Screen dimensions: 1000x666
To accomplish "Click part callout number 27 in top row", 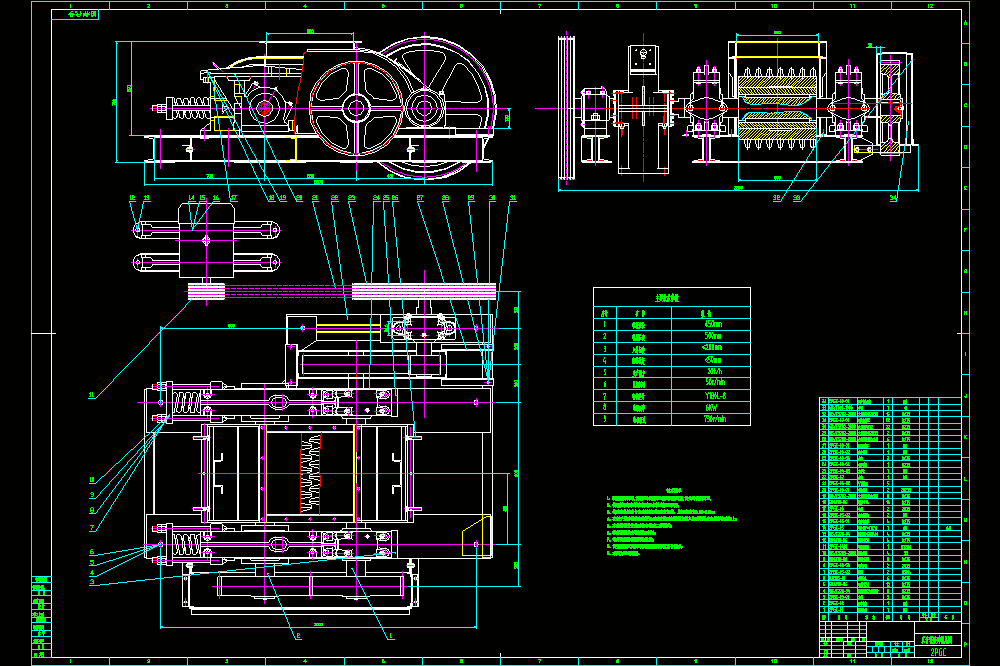I will click(420, 198).
